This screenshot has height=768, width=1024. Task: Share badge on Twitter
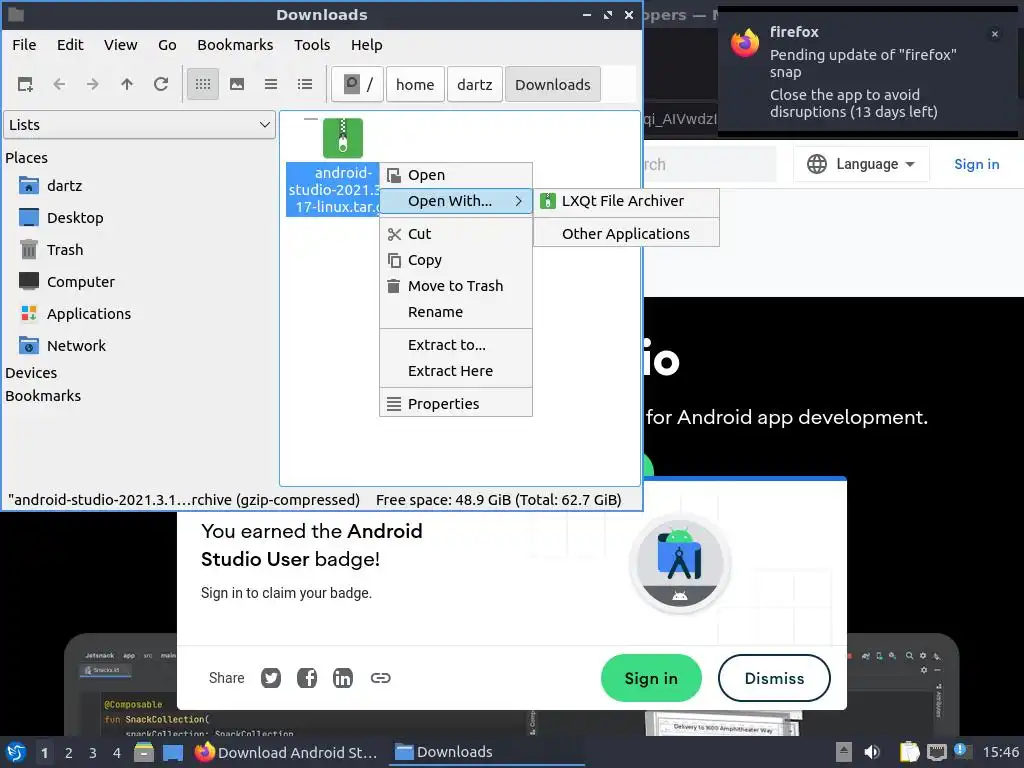tap(271, 678)
